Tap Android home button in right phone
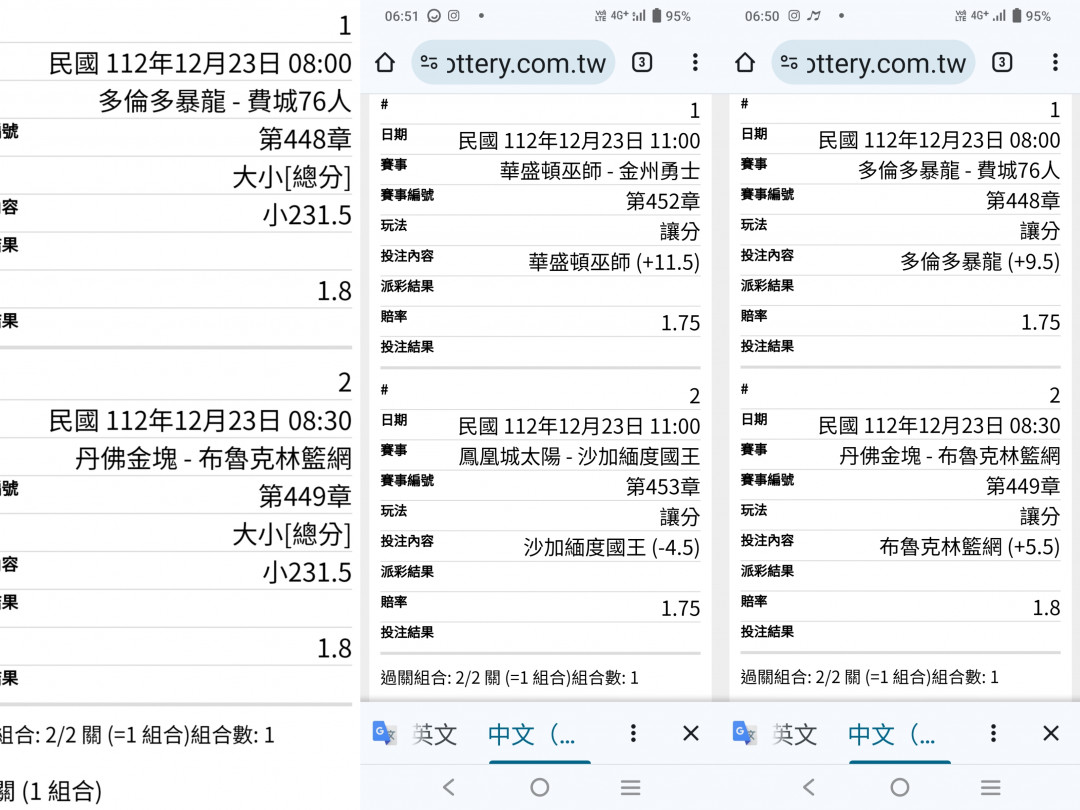This screenshot has height=810, width=1080. (900, 787)
